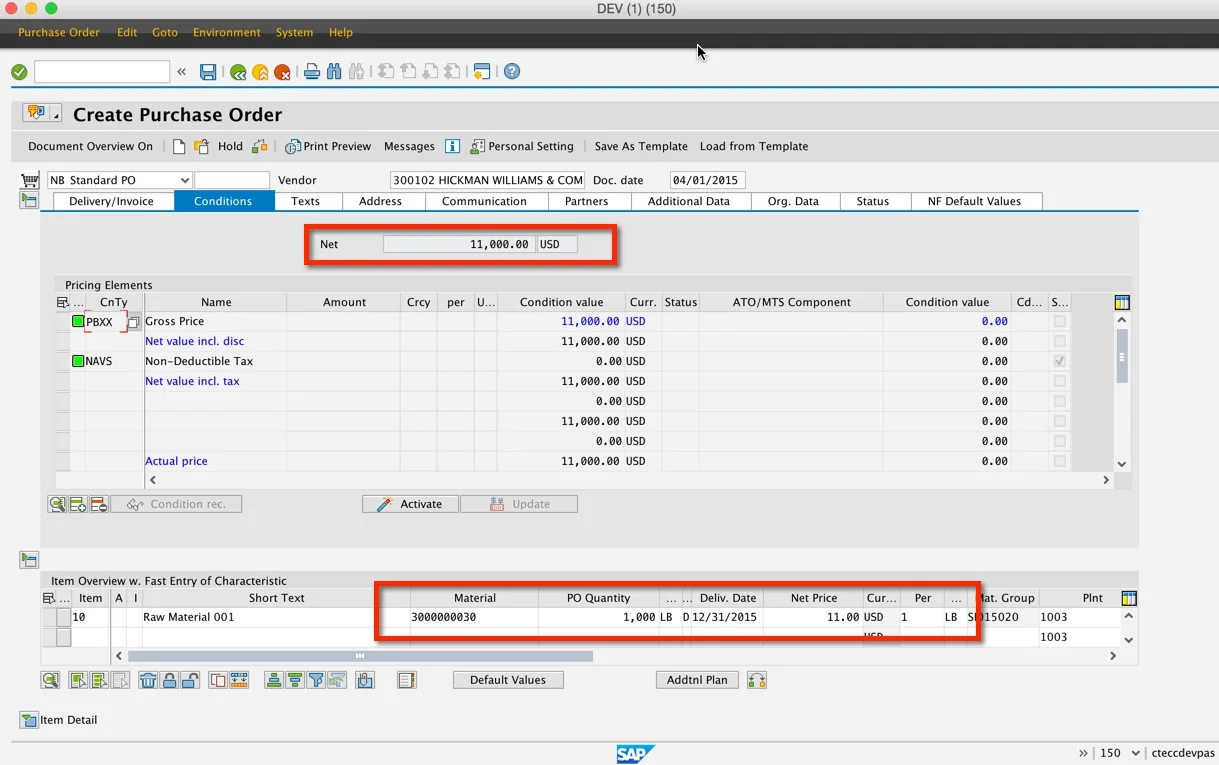Click the Sort ascending icon under item overview
The height and width of the screenshot is (765, 1219).
pyautogui.click(x=274, y=680)
